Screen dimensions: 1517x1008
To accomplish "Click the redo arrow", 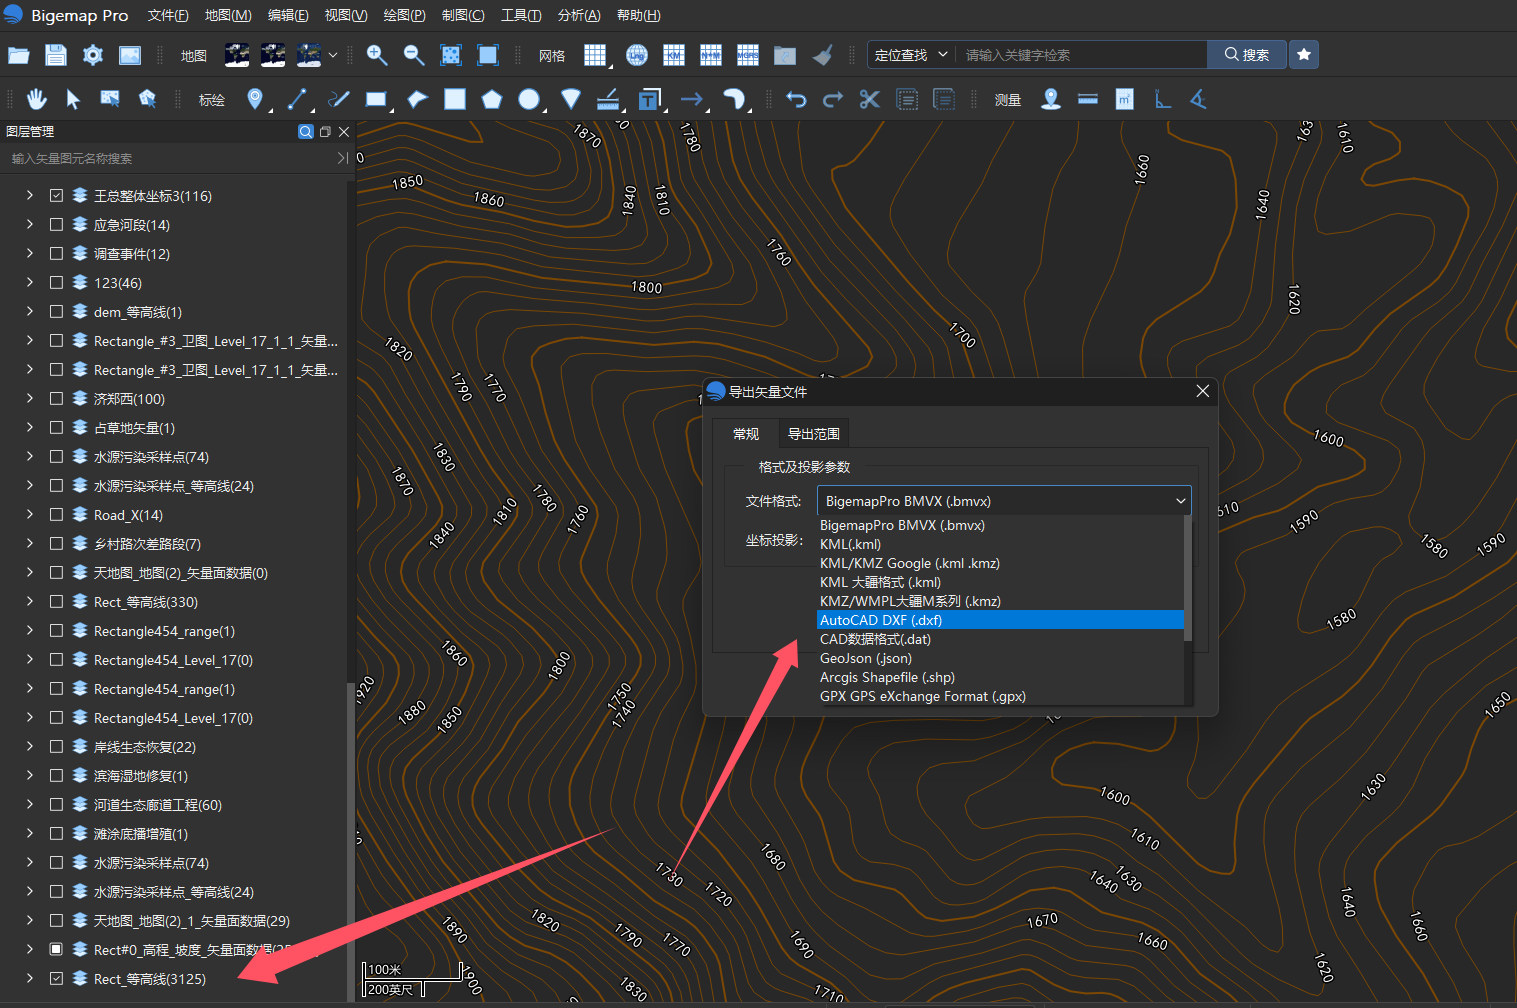I will (x=832, y=99).
